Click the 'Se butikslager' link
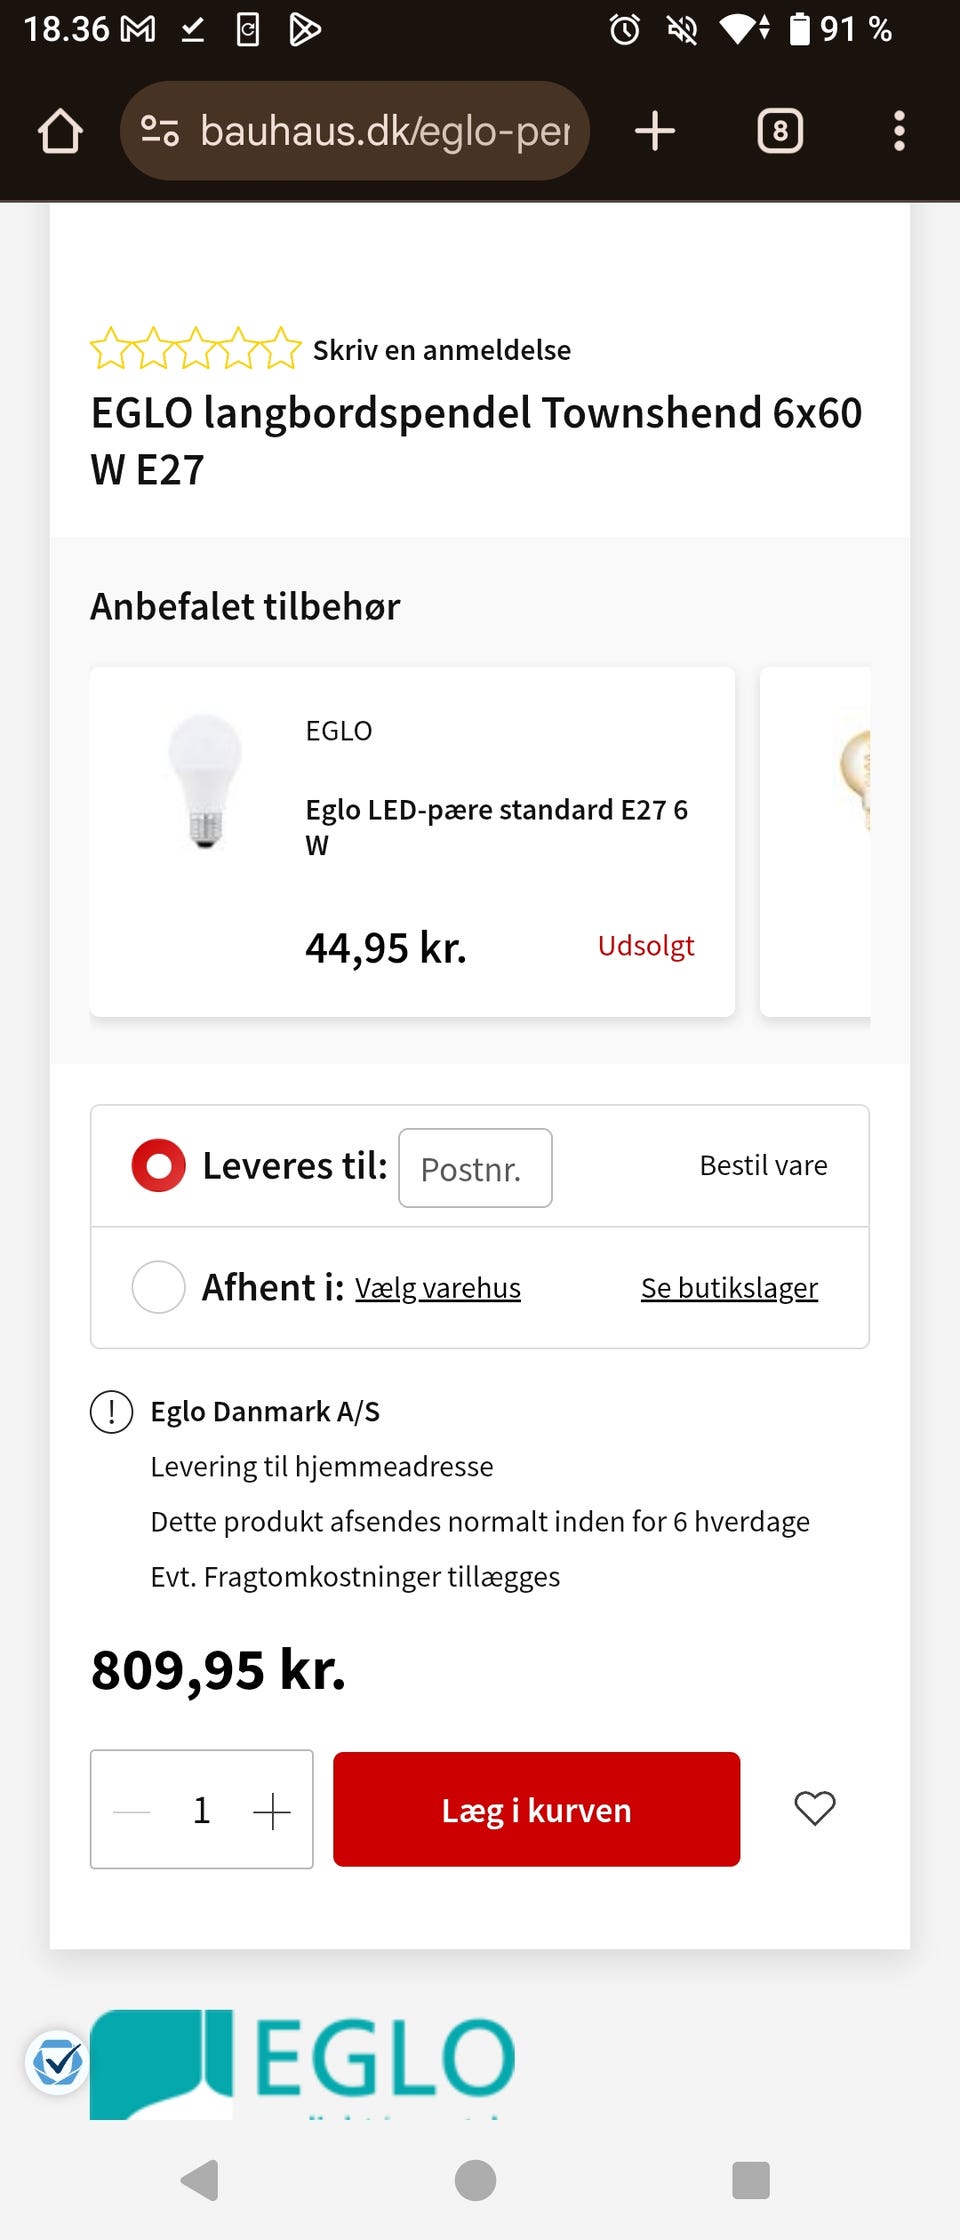This screenshot has height=2240, width=960. coord(729,1288)
